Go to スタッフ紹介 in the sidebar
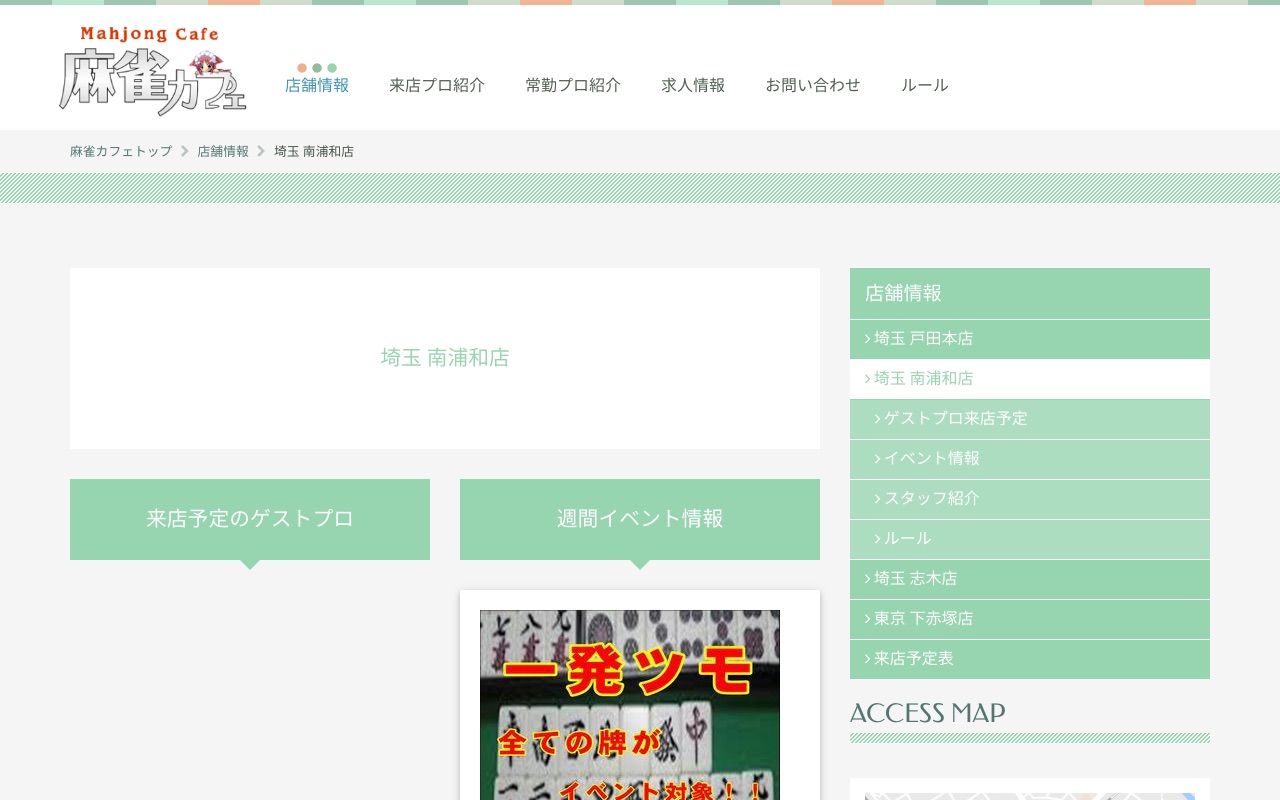Image resolution: width=1280 pixels, height=800 pixels. pyautogui.click(x=931, y=499)
